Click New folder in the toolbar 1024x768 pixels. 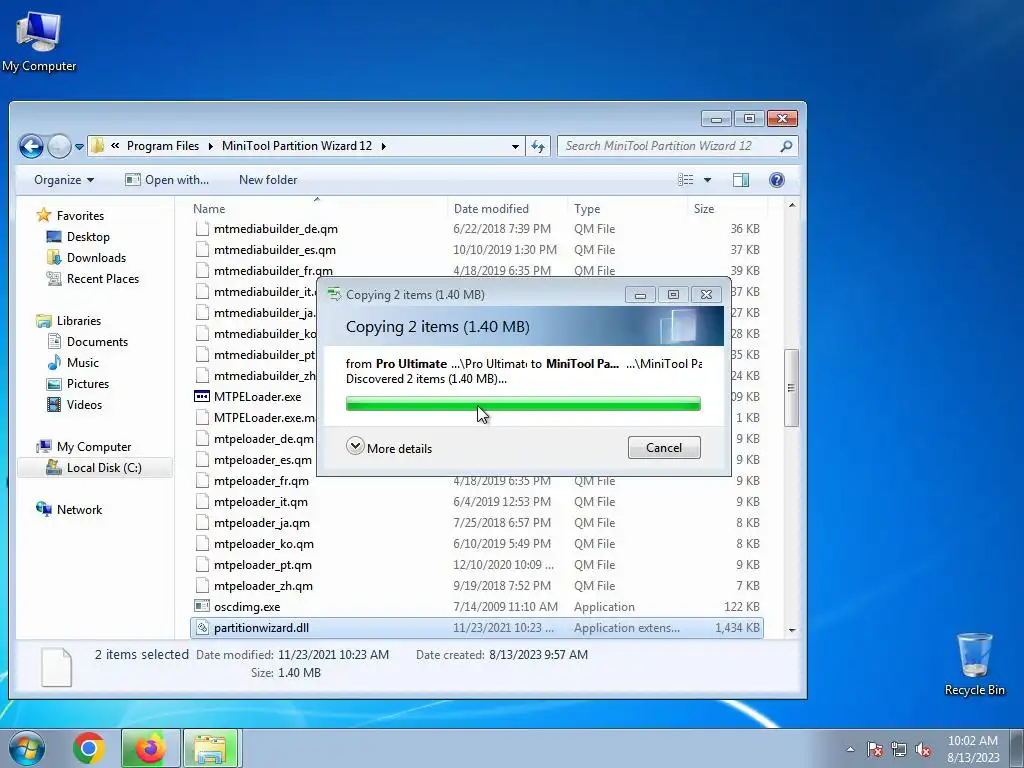click(x=268, y=180)
